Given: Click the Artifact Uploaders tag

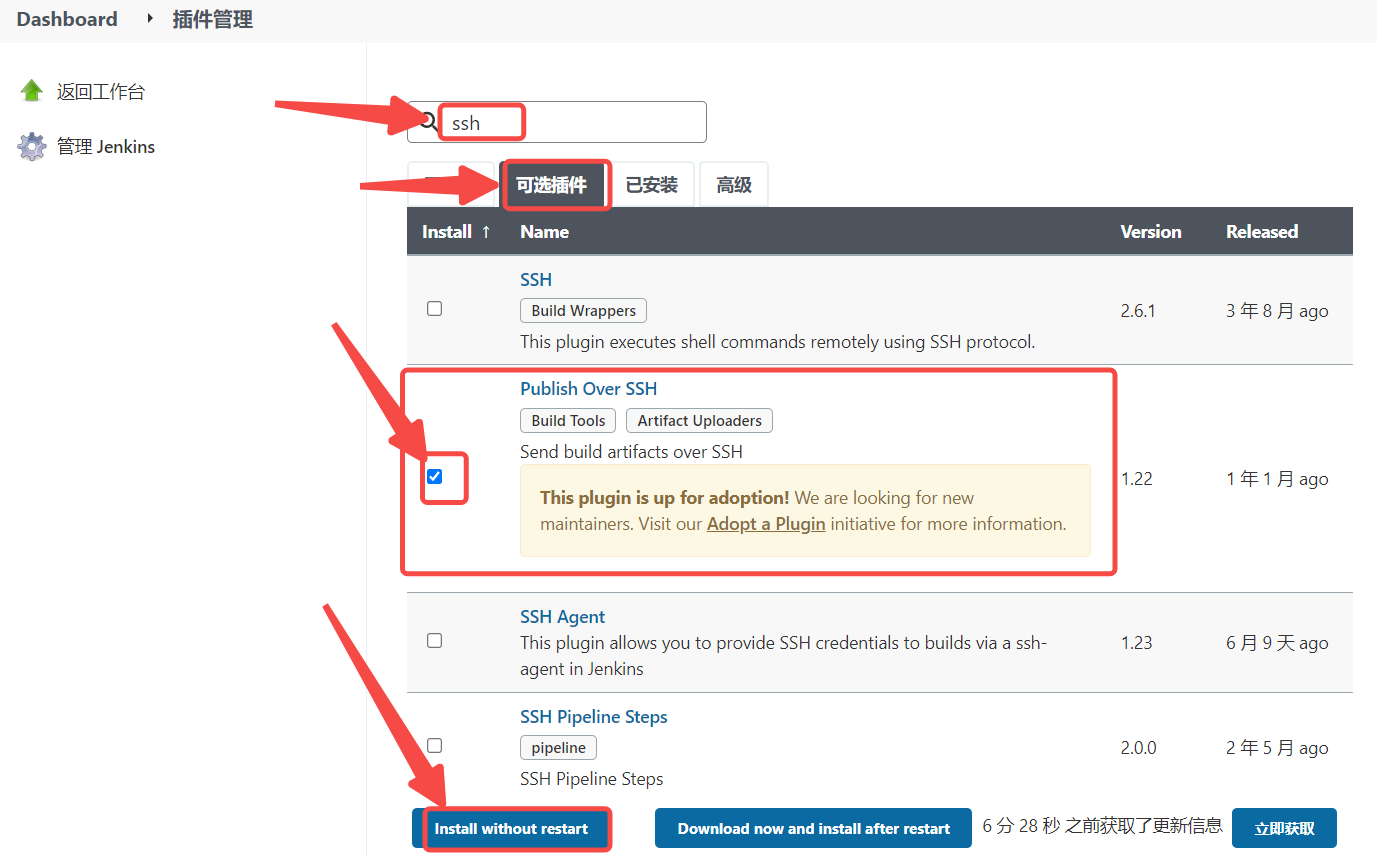Looking at the screenshot, I should click(x=699, y=421).
